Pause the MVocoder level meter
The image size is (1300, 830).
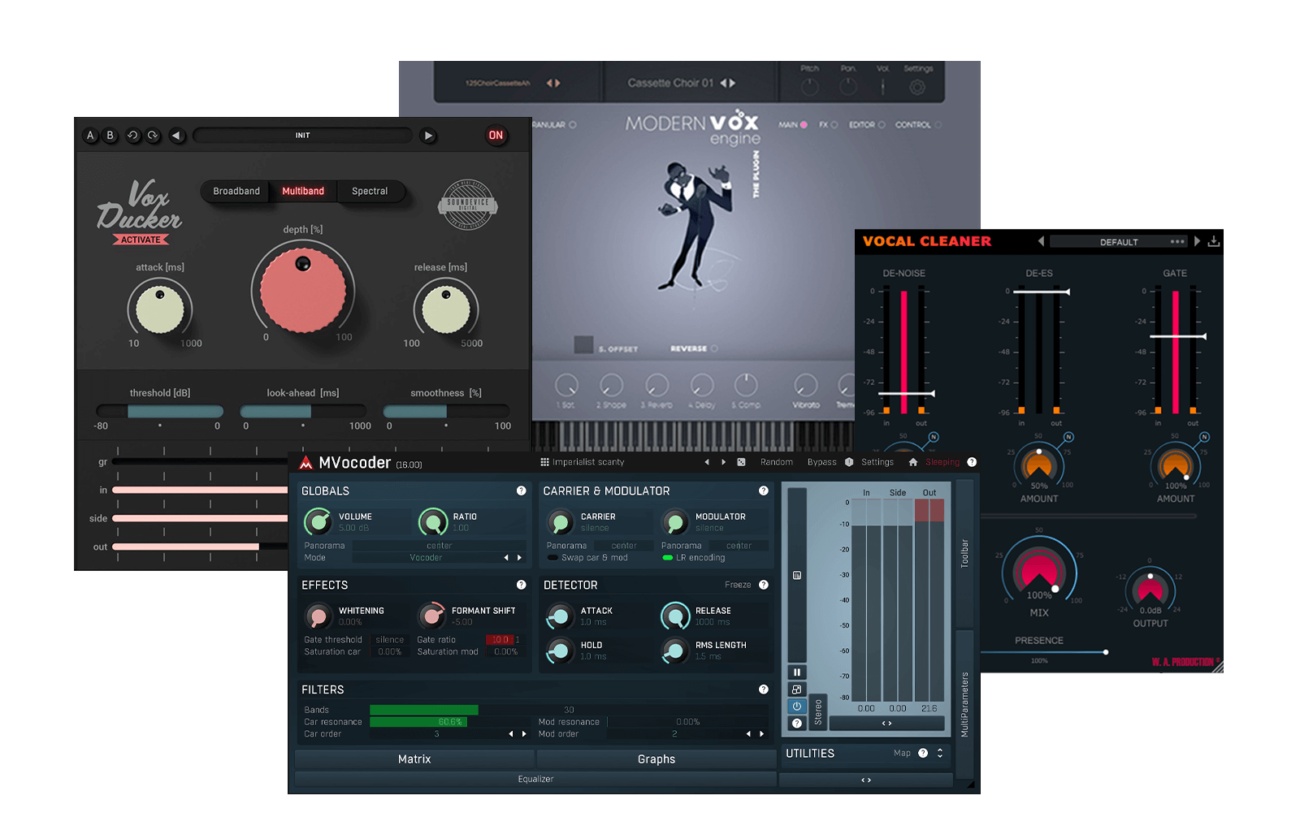click(x=797, y=673)
